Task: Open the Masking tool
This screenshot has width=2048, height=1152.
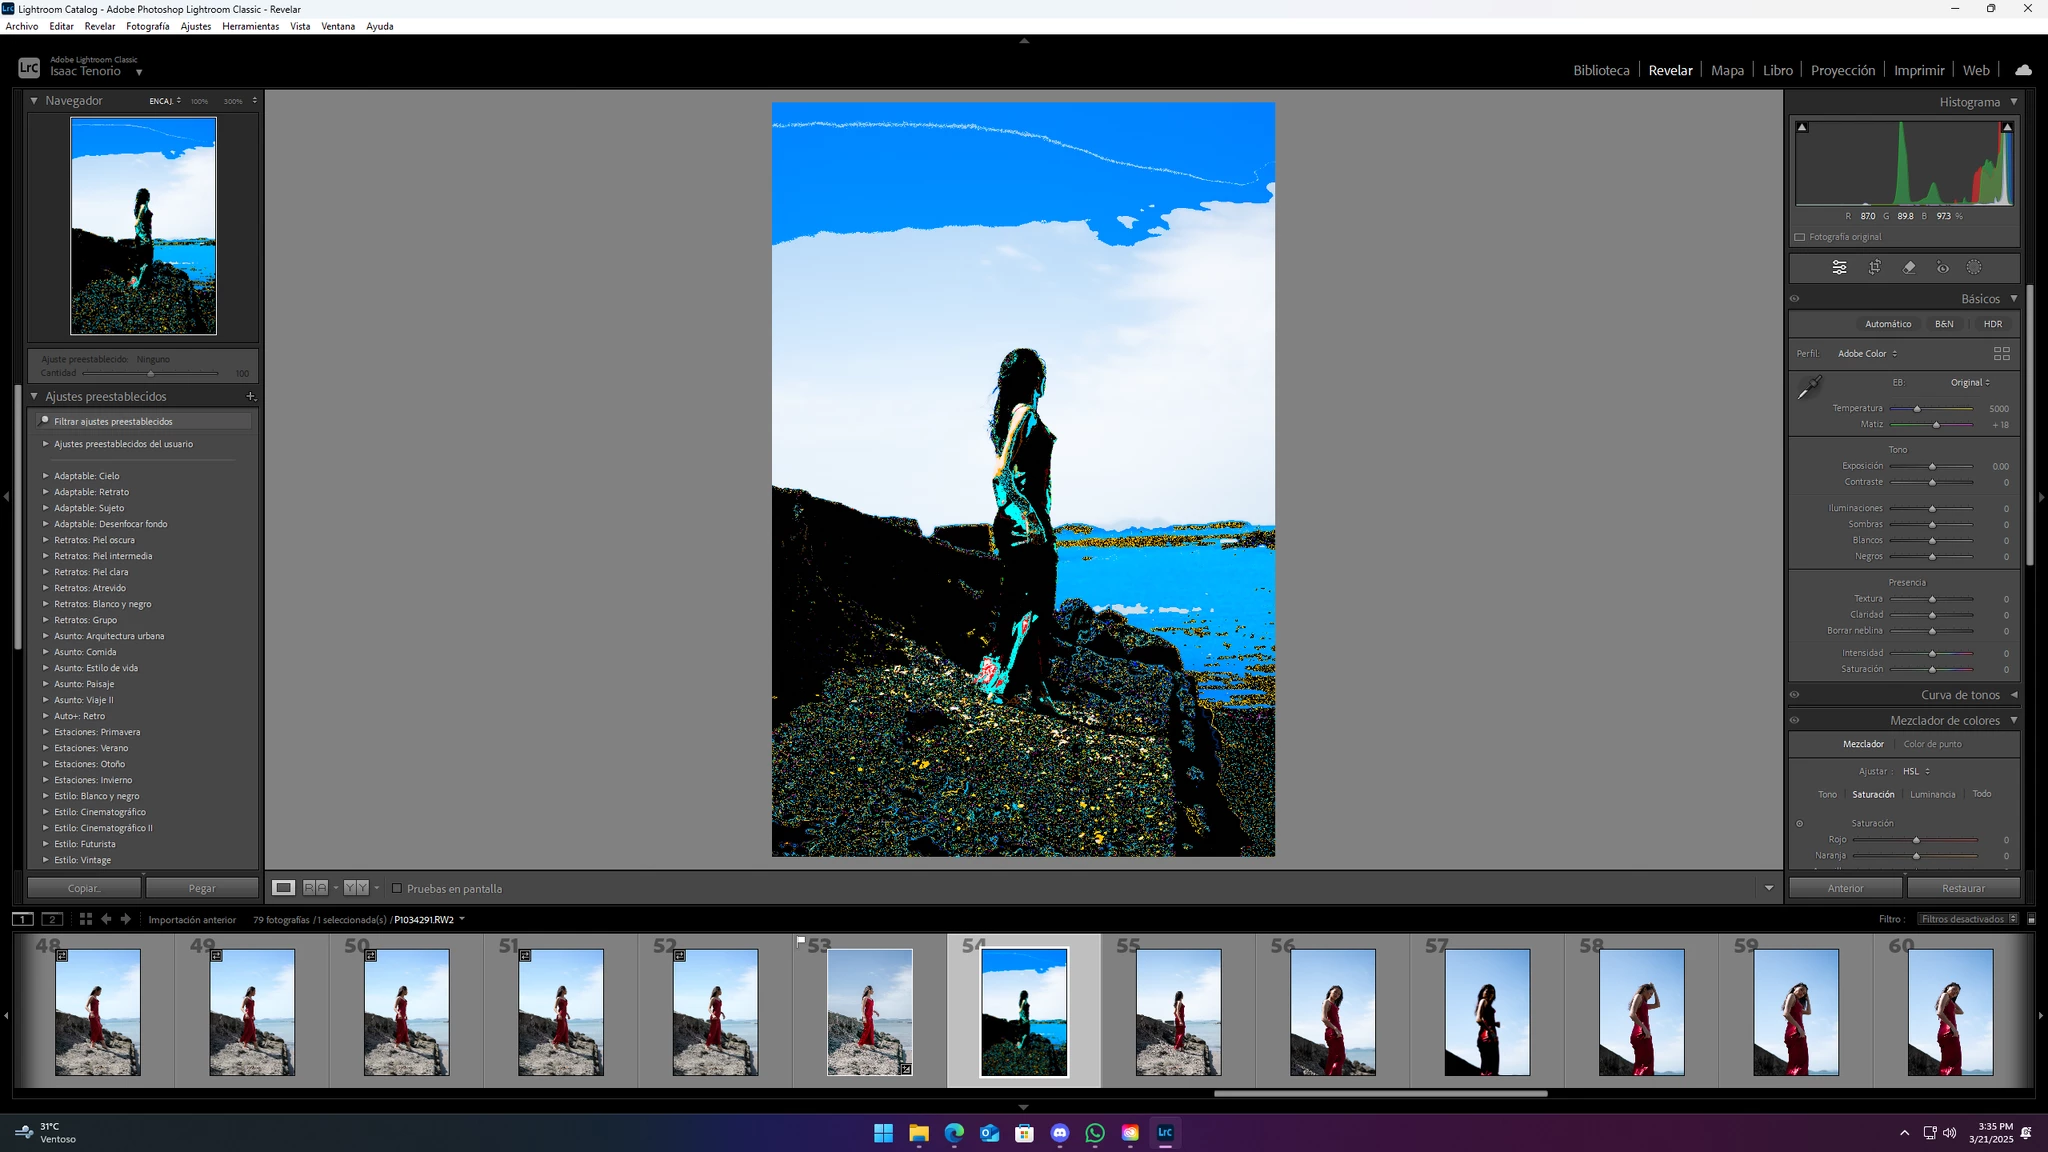Action: 1974,267
